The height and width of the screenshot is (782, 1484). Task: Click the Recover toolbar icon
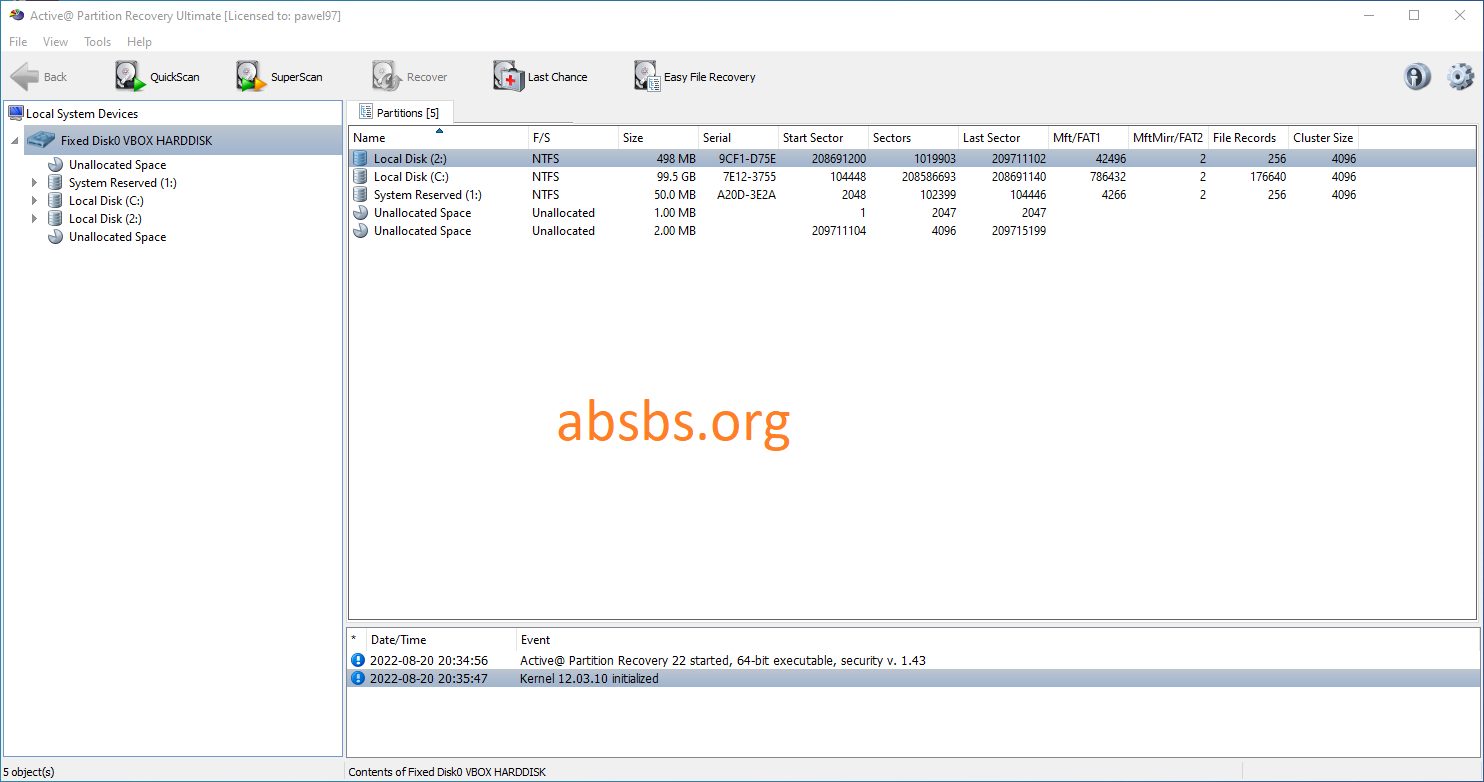point(386,77)
